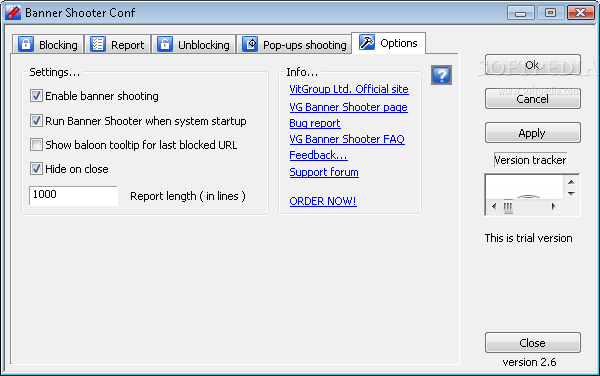
Task: Toggle Enable banner shooting checkbox
Action: tap(36, 96)
